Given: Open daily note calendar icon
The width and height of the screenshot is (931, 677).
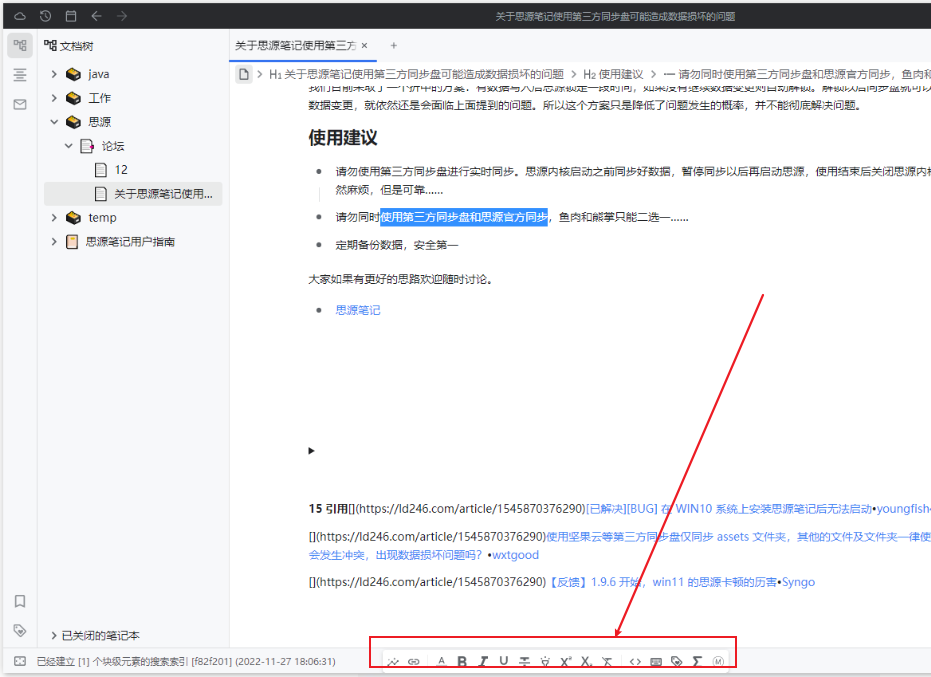Looking at the screenshot, I should coord(71,16).
